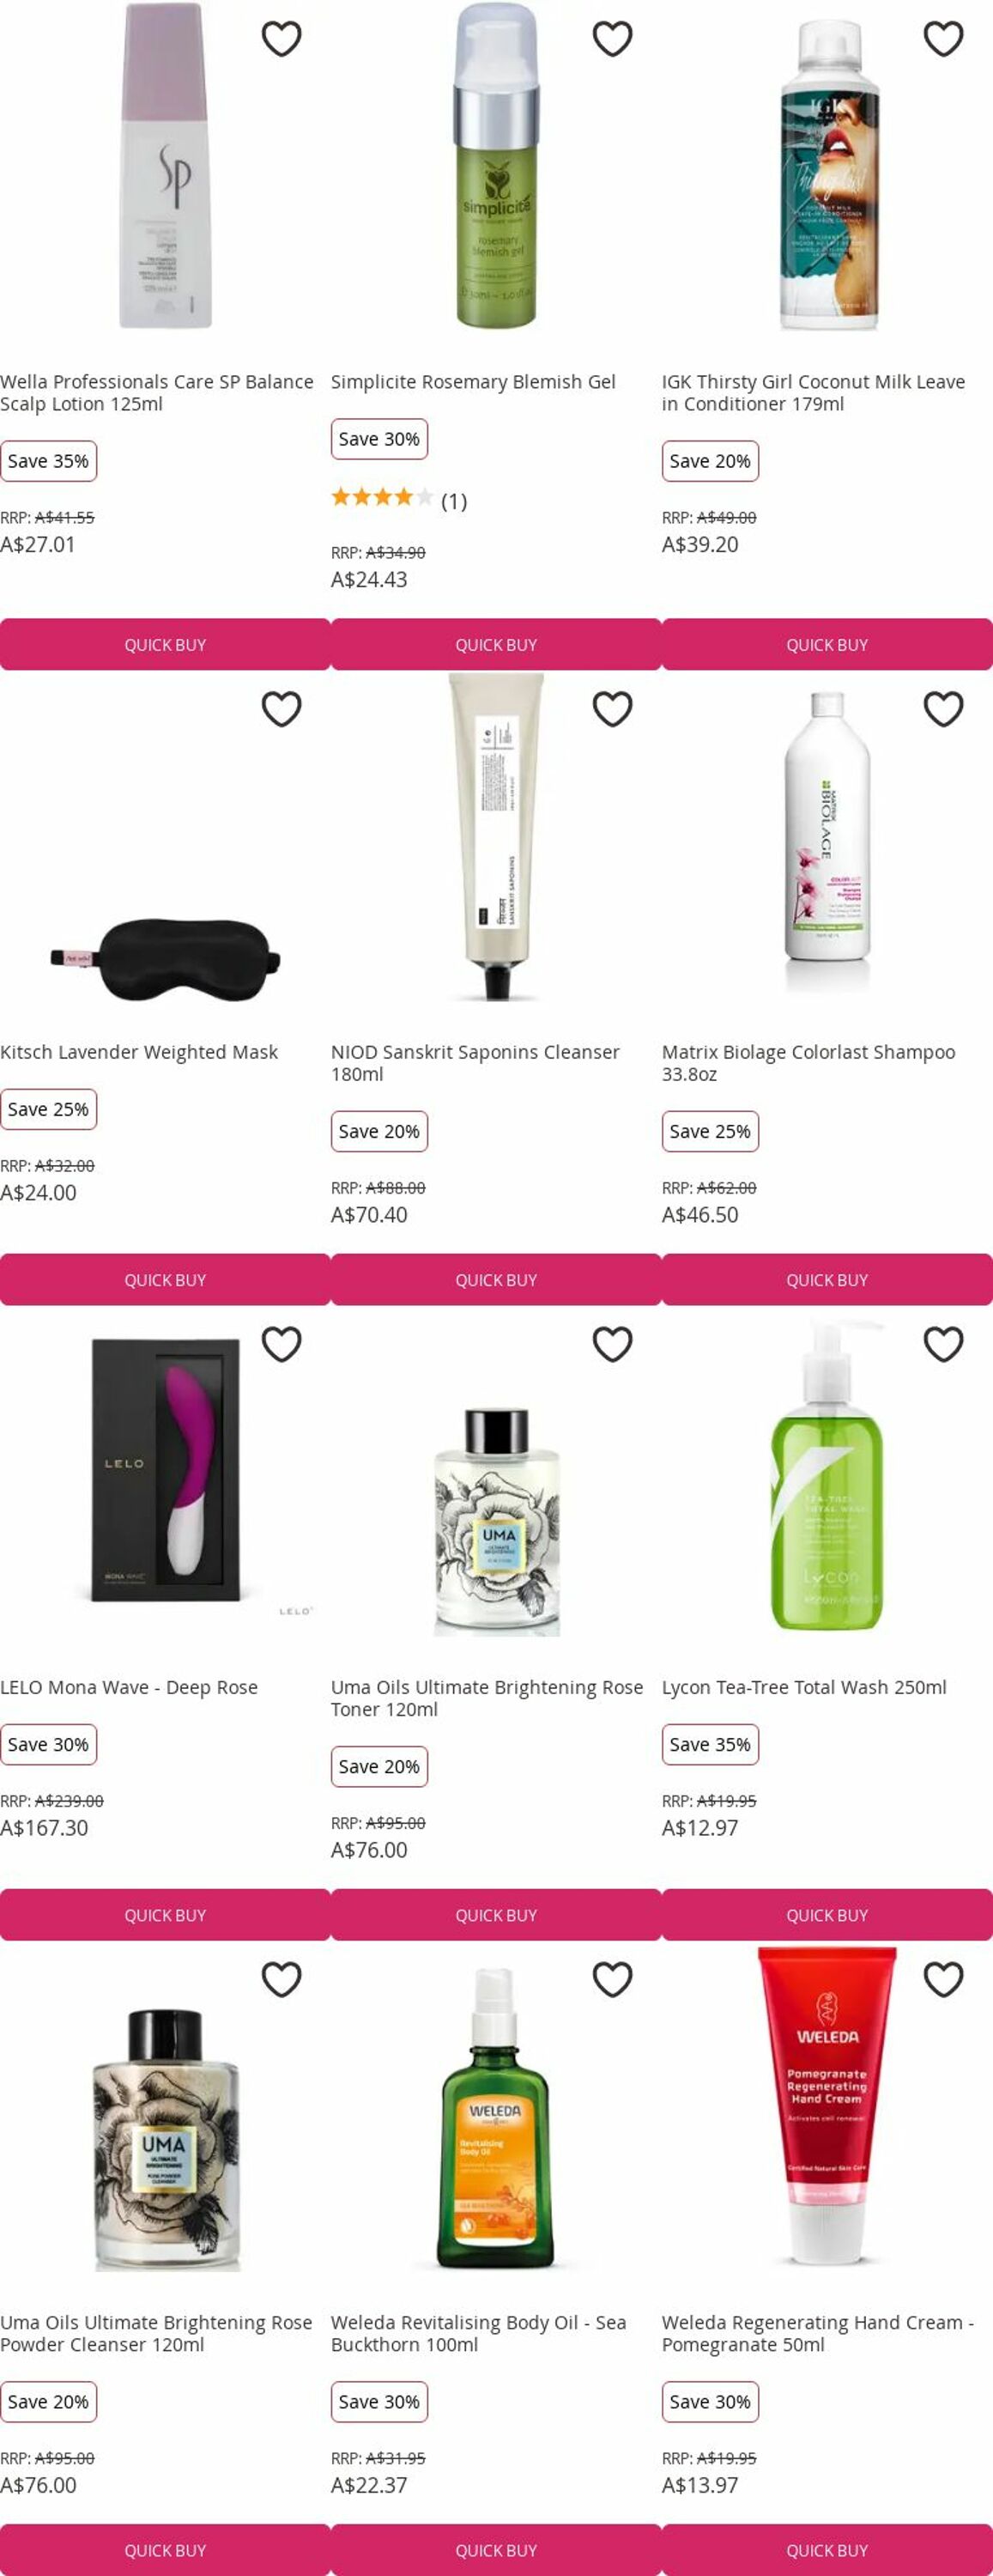Viewport: 993px width, 2576px height.
Task: Wishlist the Uma Oils Rose Toner heart
Action: [612, 1344]
